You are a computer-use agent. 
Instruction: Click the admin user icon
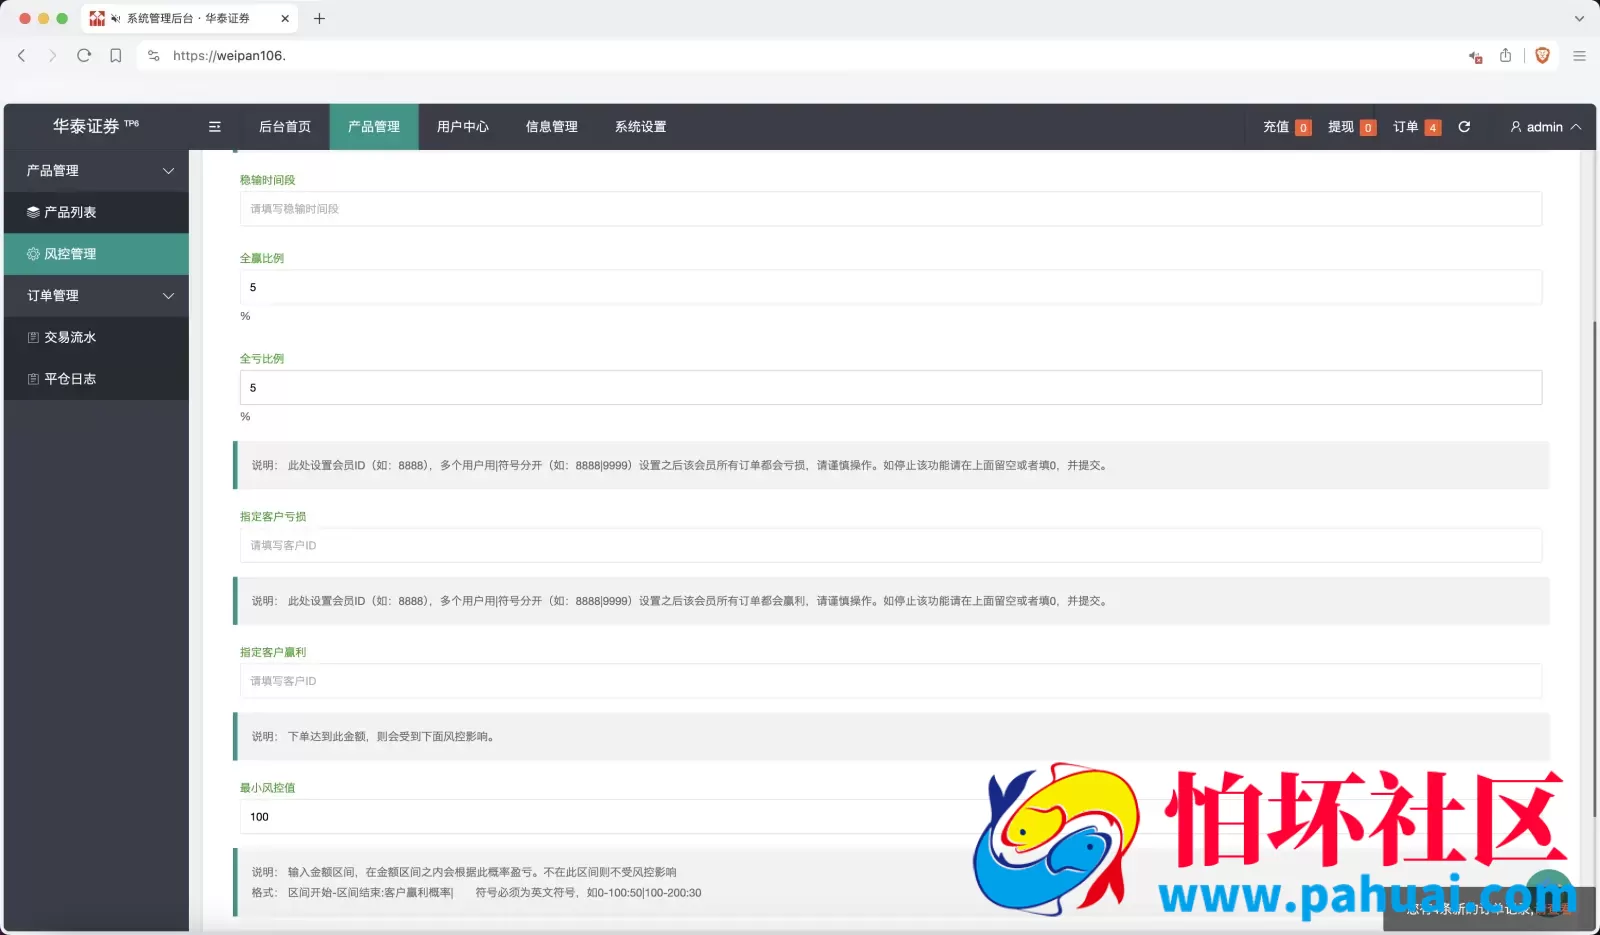1516,127
